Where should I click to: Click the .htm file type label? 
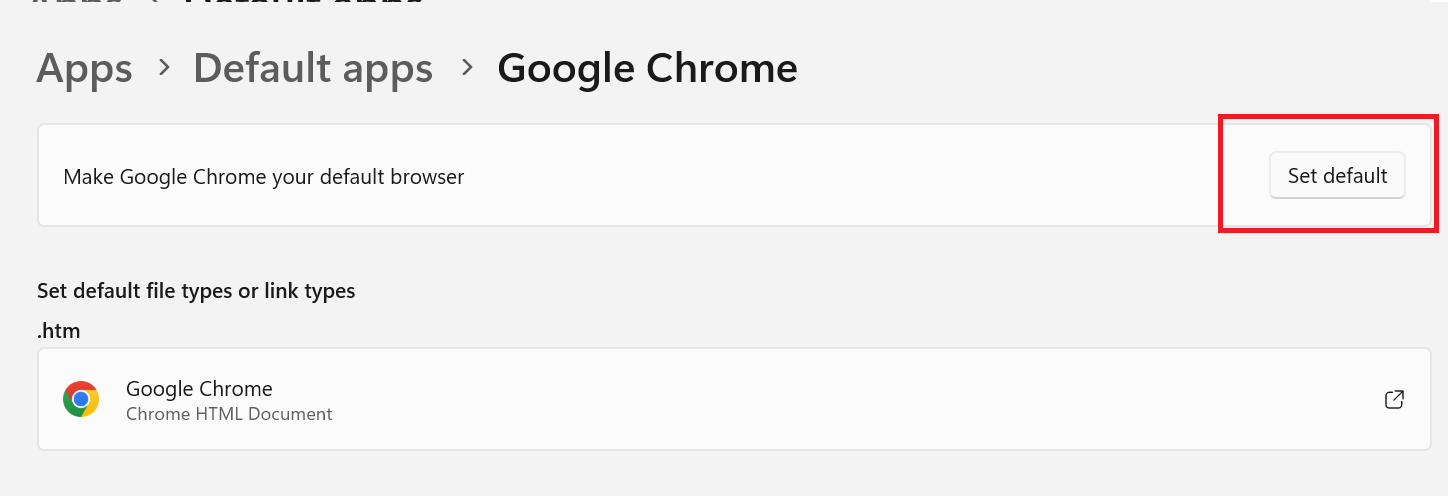(59, 331)
